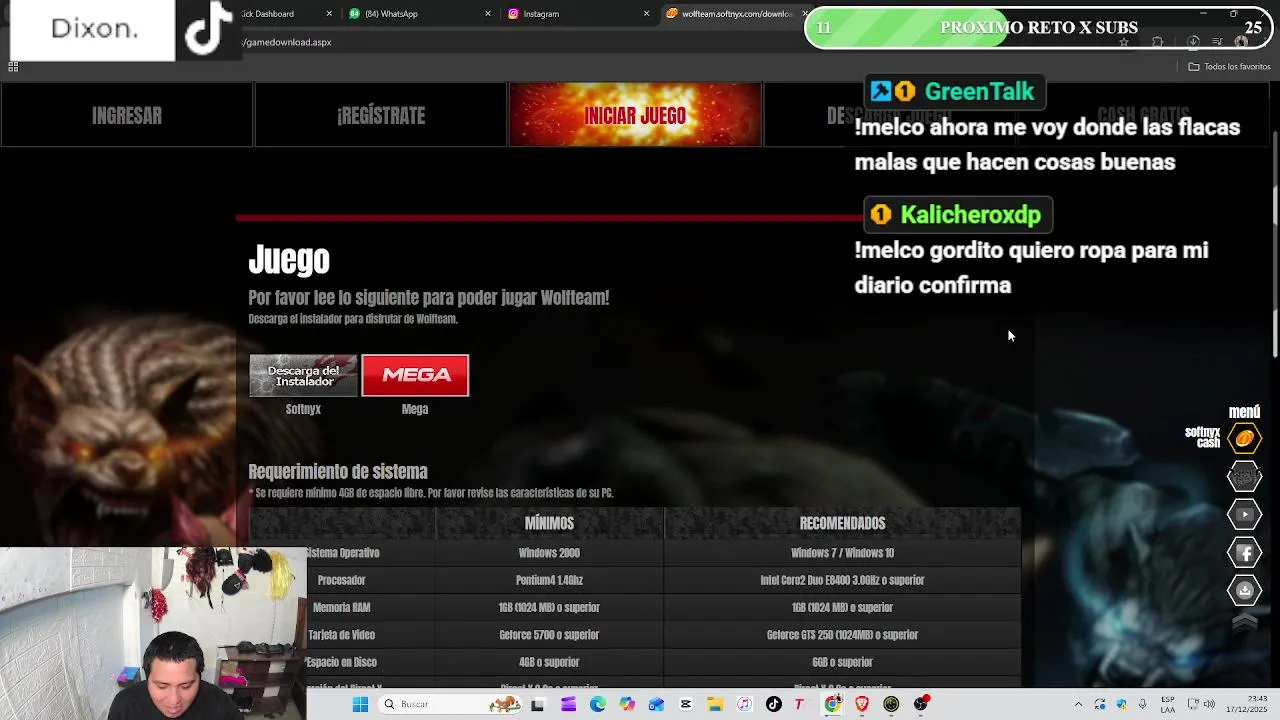Click the scroll-to-top double chevron in side menu

click(1245, 622)
